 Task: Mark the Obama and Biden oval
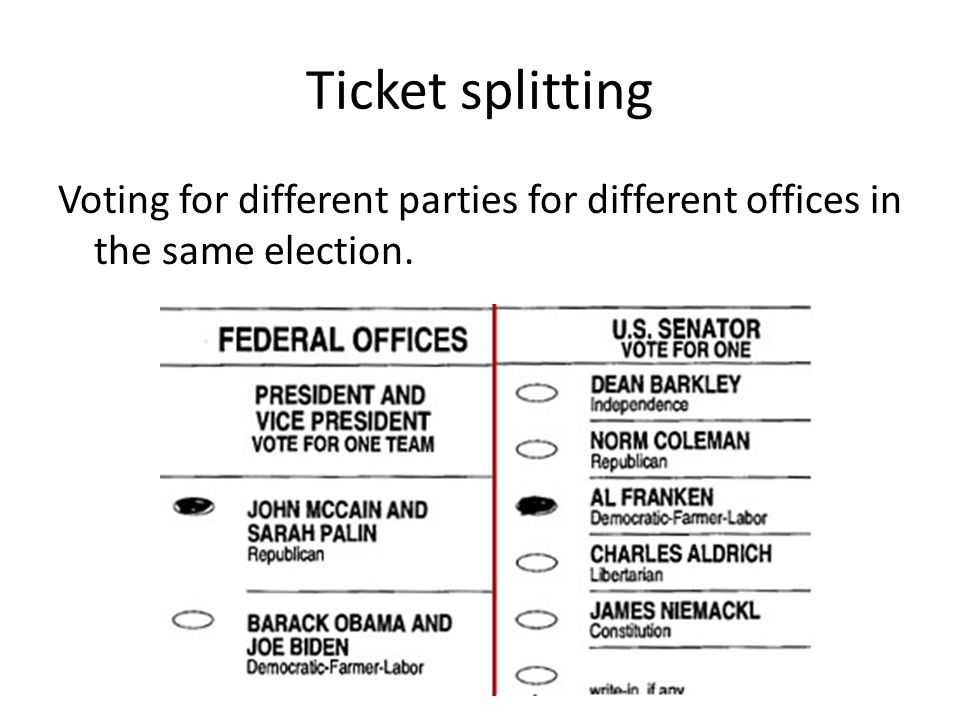pos(193,620)
